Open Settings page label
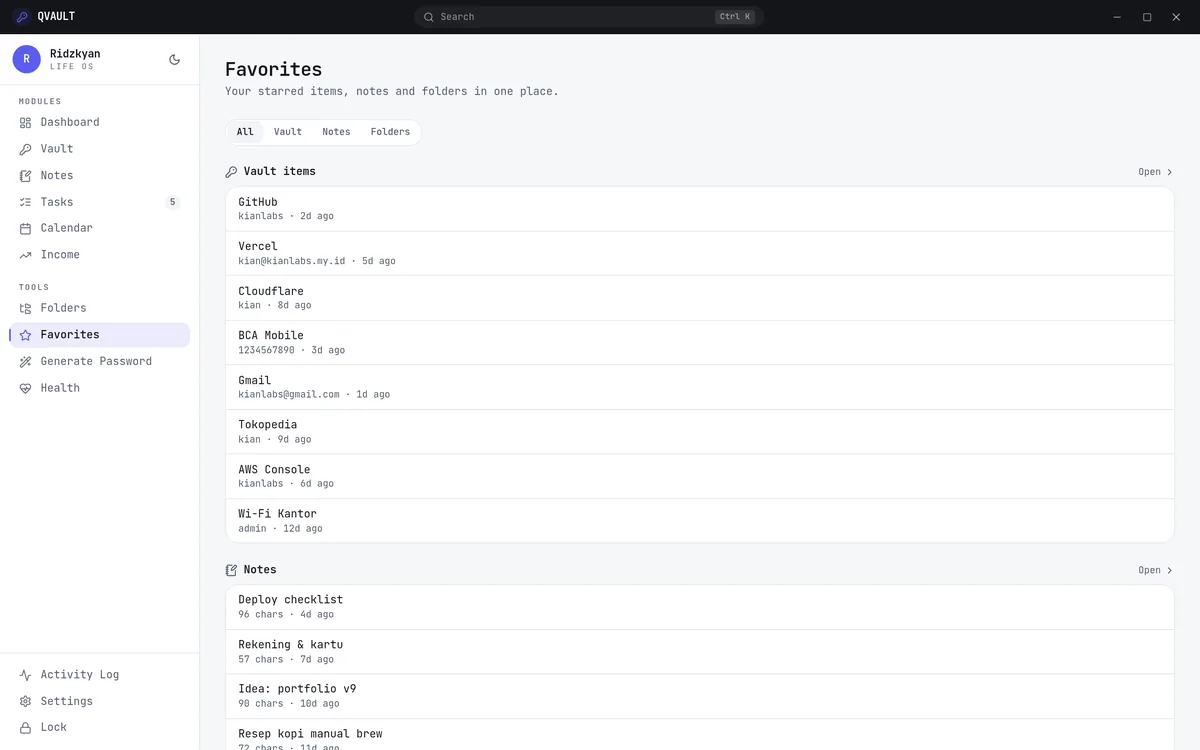The image size is (1200, 750). pos(66,701)
